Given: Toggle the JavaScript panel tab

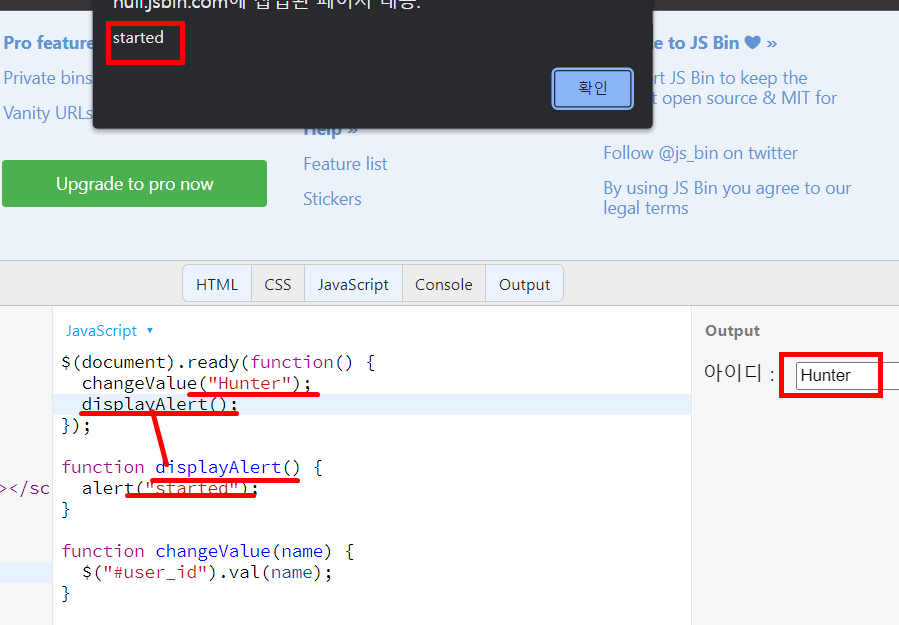Looking at the screenshot, I should [x=353, y=283].
